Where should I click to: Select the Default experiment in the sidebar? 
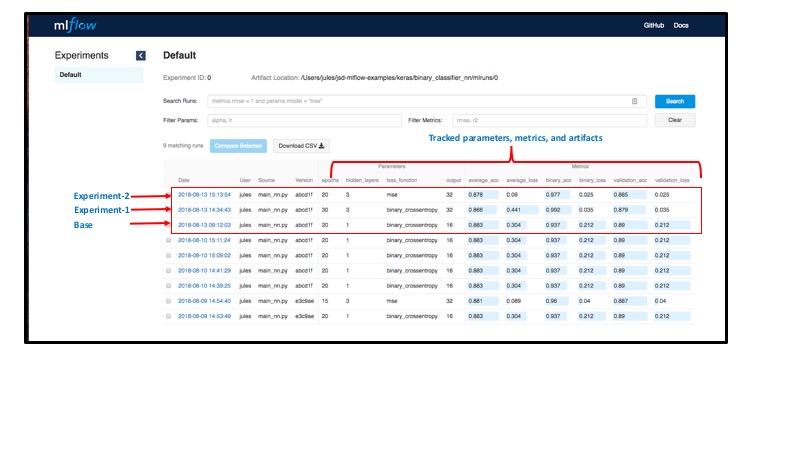pos(70,75)
